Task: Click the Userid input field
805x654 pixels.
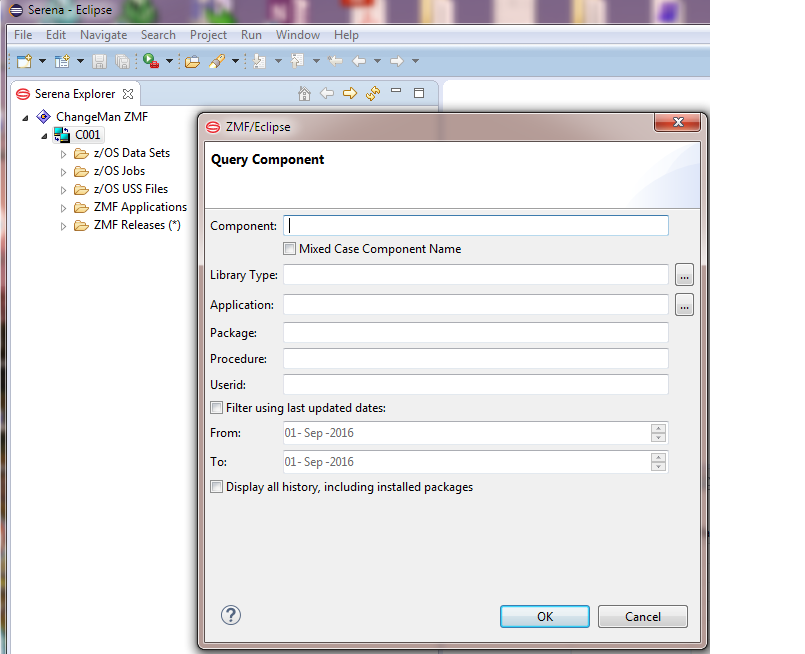Action: [x=476, y=384]
